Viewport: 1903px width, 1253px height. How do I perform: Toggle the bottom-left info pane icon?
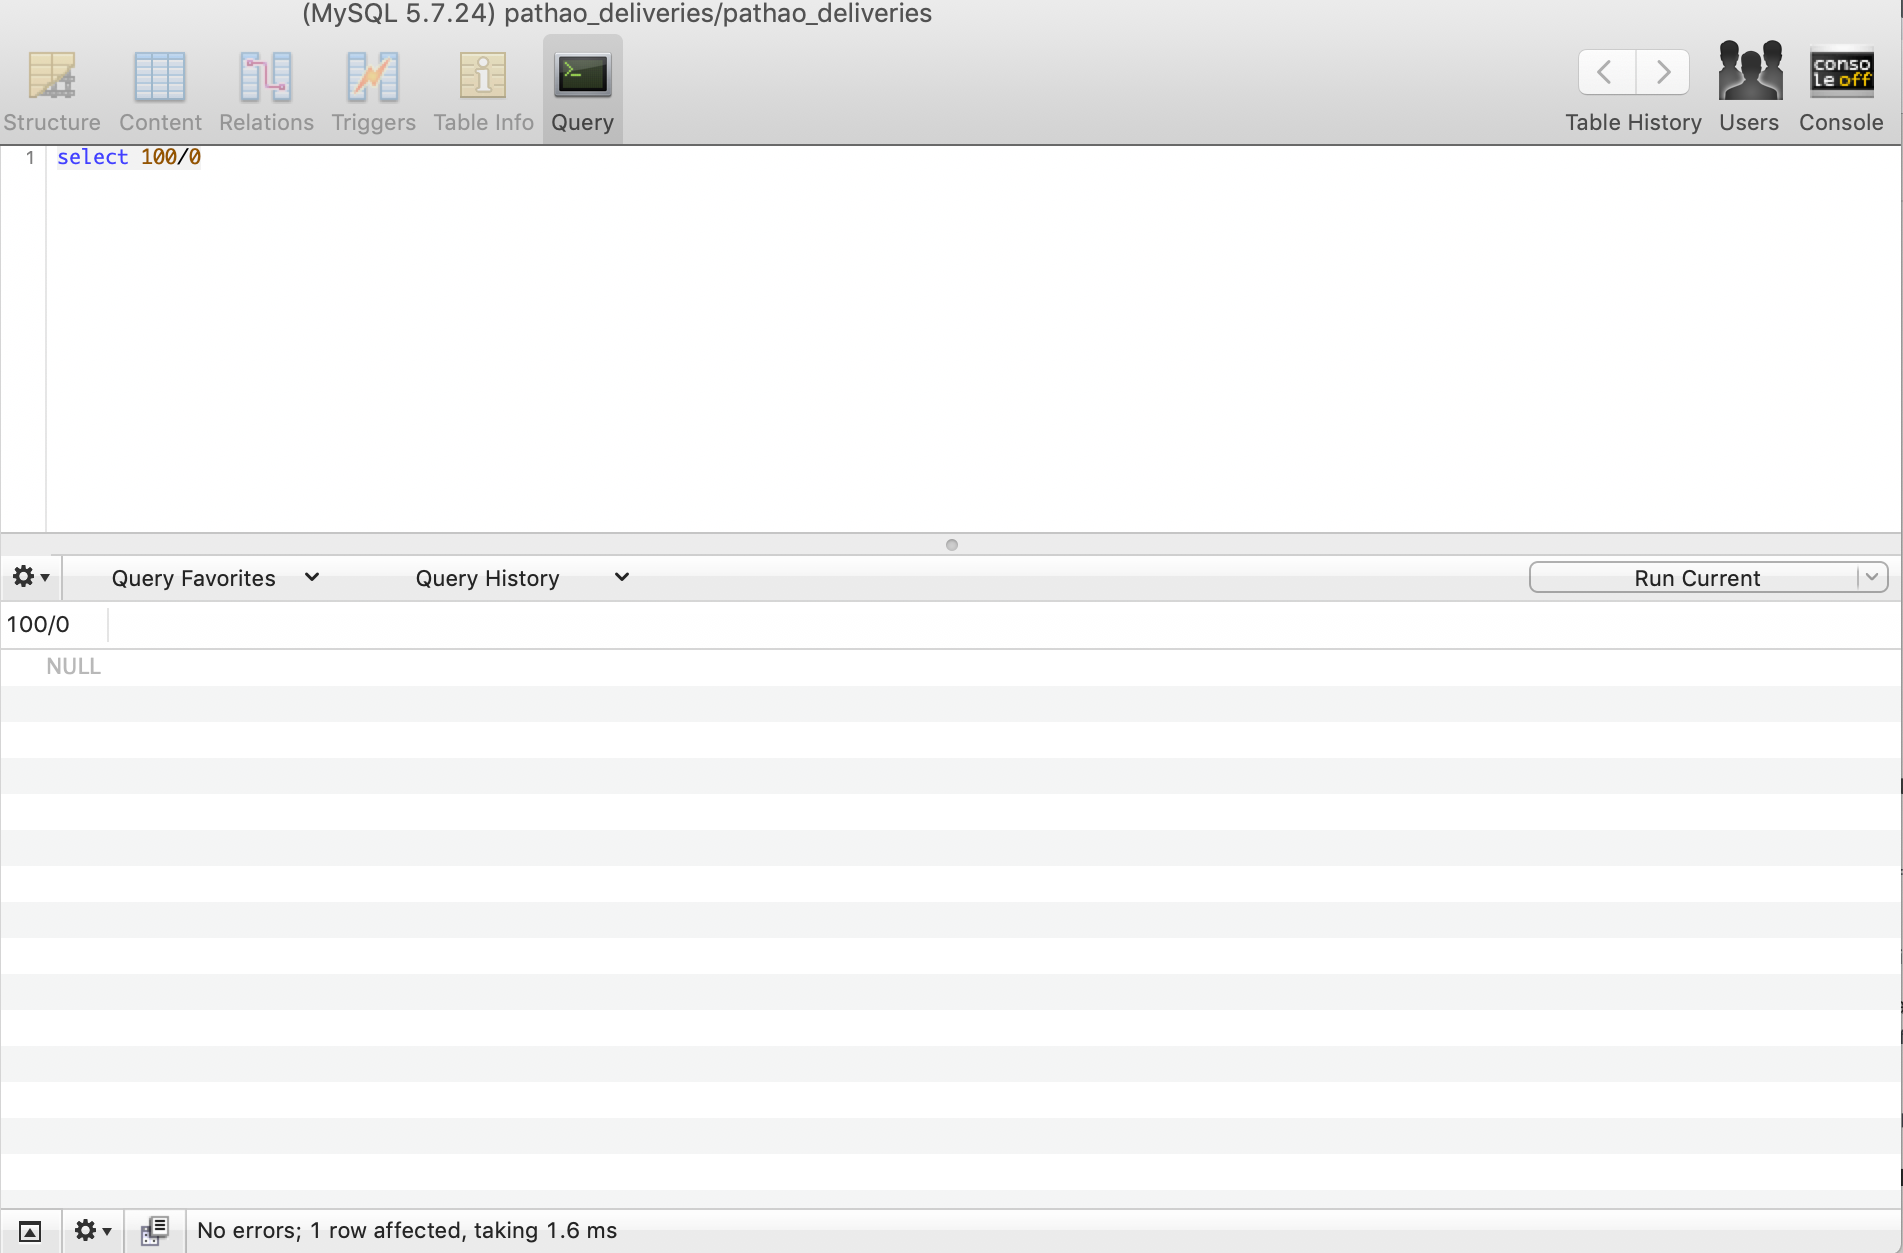tap(30, 1231)
